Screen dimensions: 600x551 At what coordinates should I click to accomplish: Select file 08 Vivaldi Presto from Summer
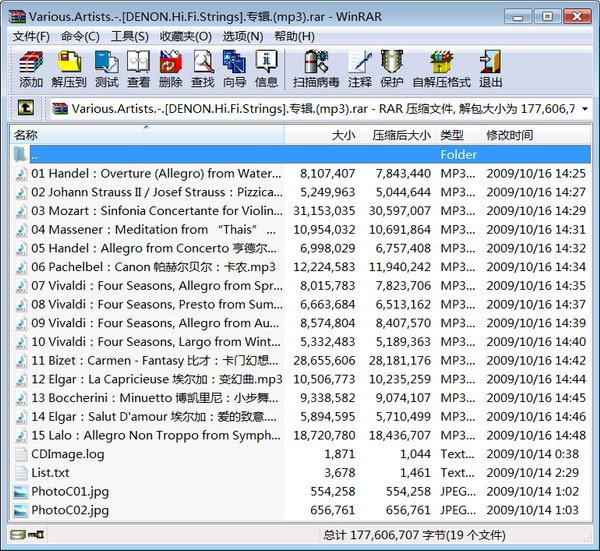(301, 305)
